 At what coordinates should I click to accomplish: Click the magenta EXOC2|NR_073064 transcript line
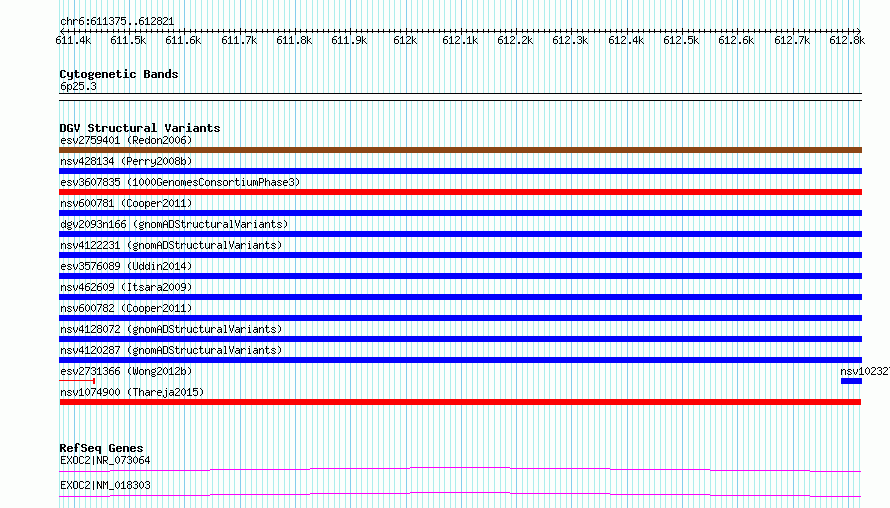pyautogui.click(x=460, y=469)
